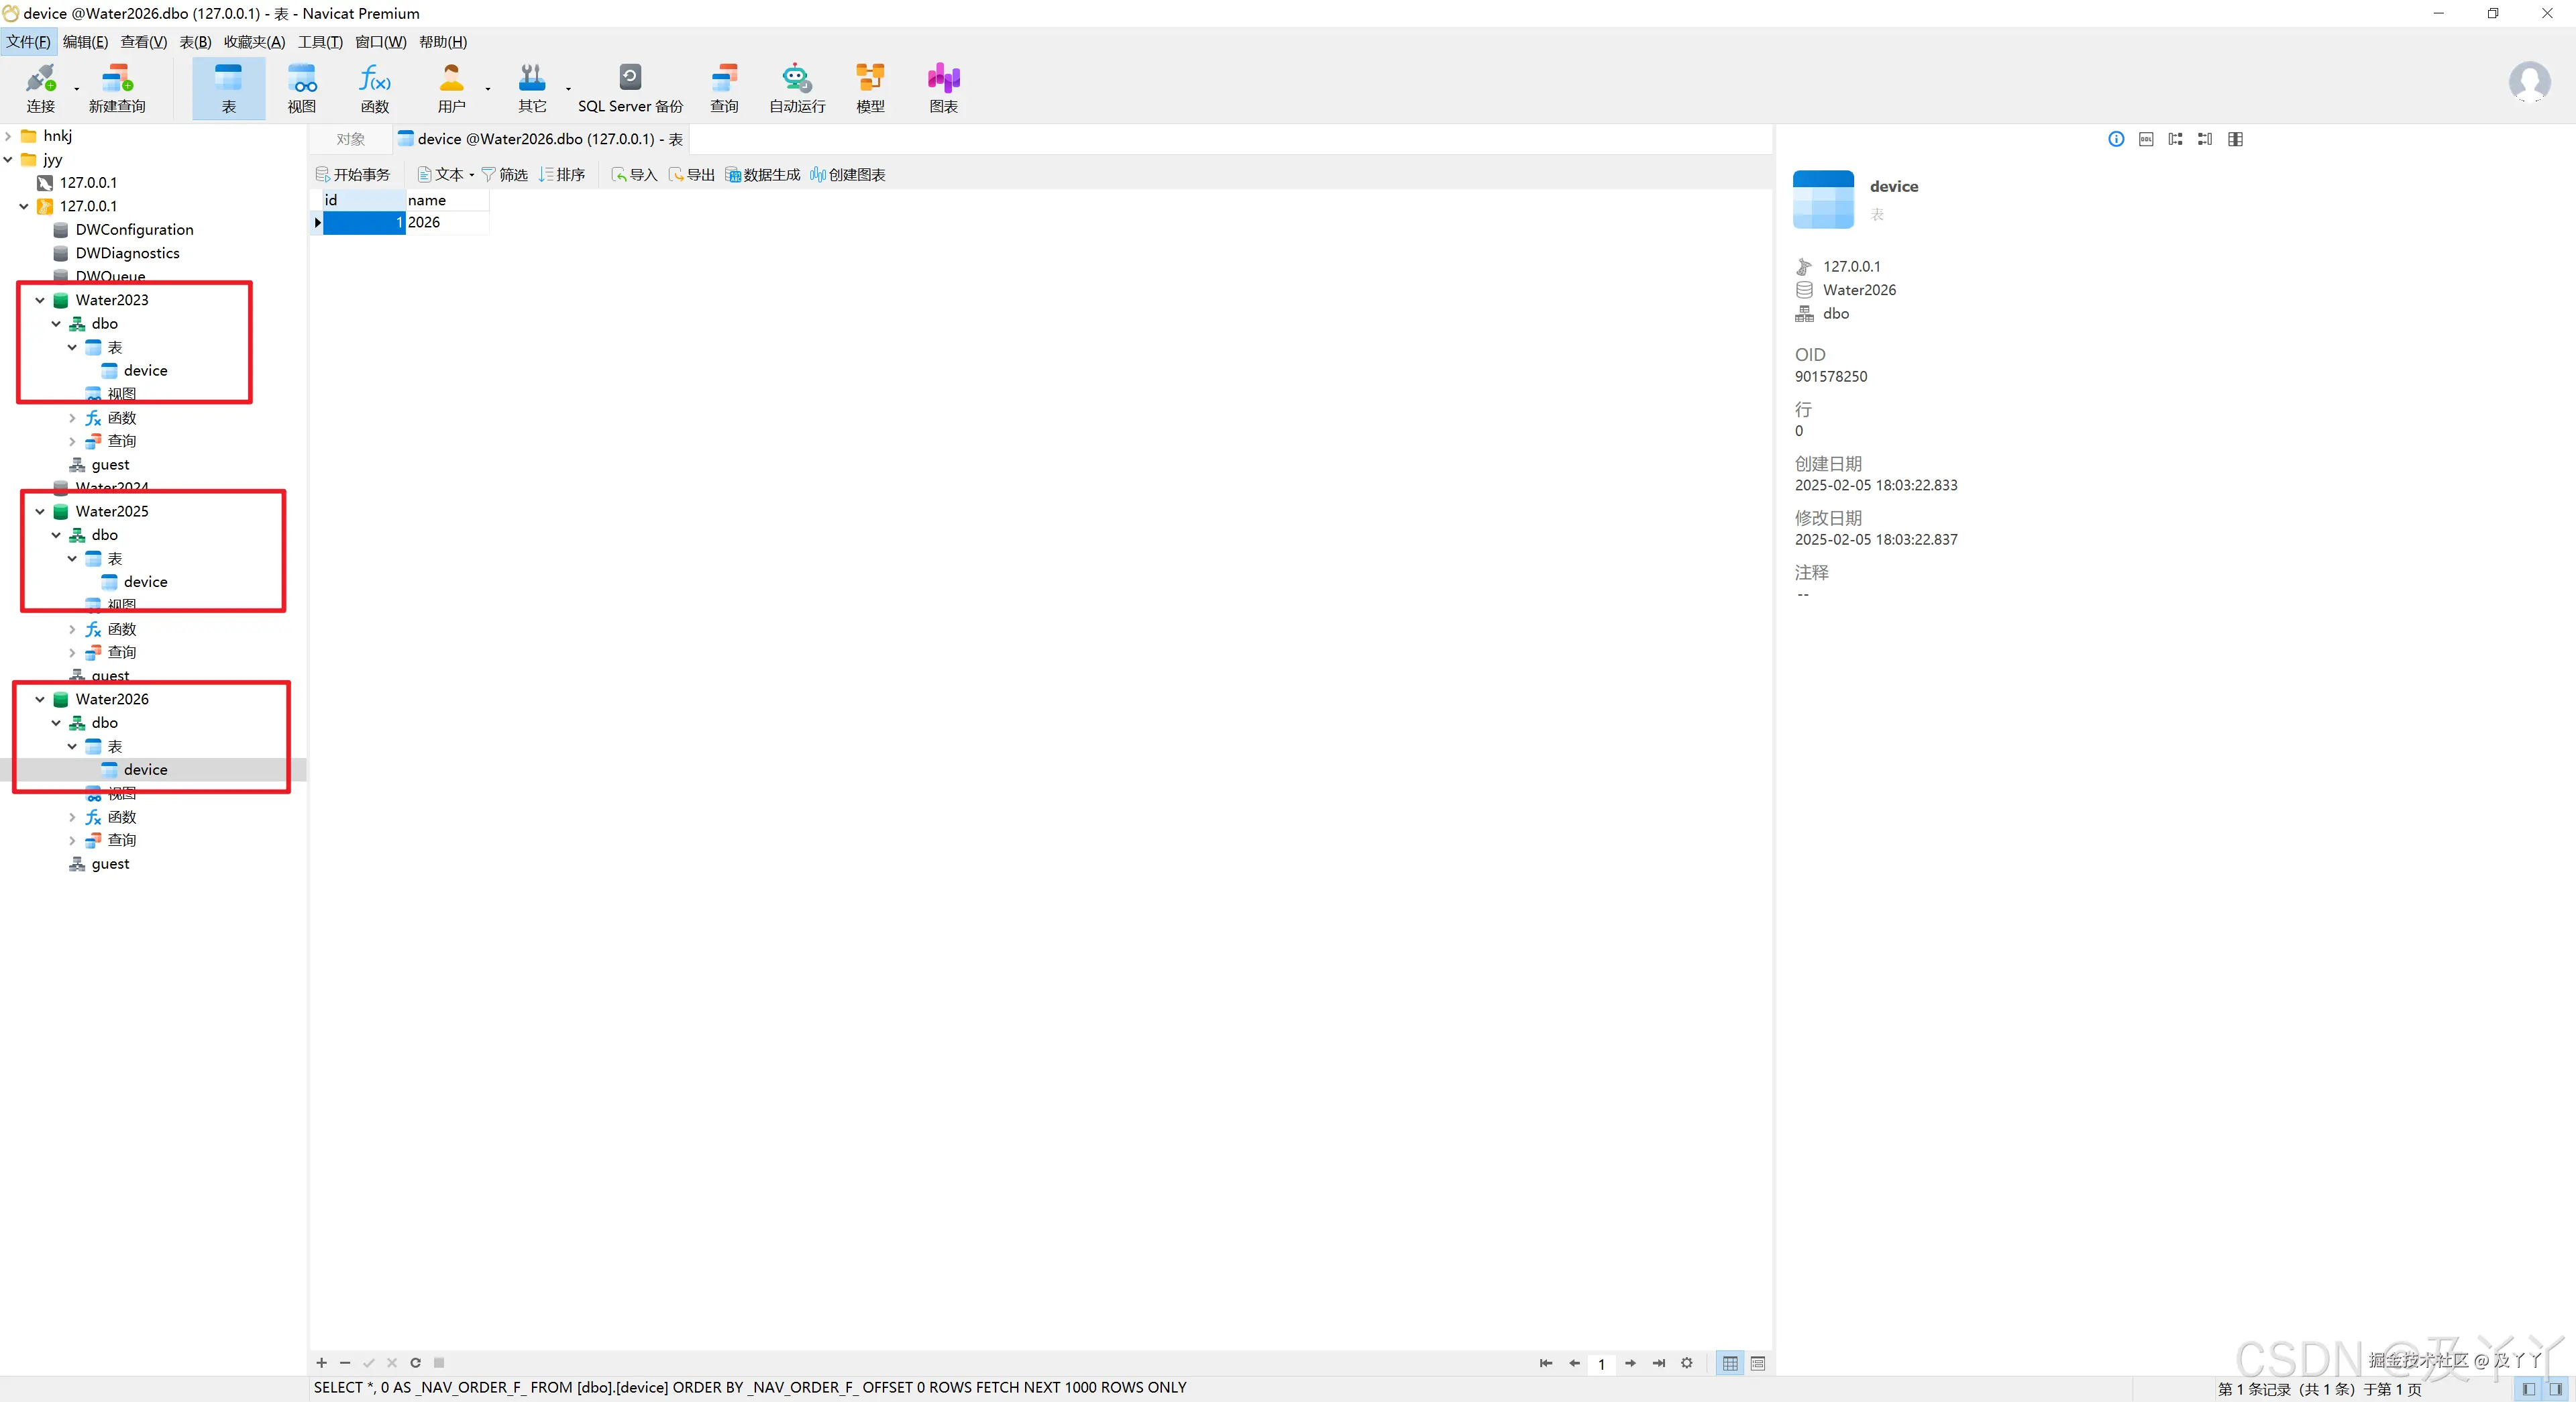Collapse the Water2023 database node
The height and width of the screenshot is (1402, 2576).
(x=40, y=300)
